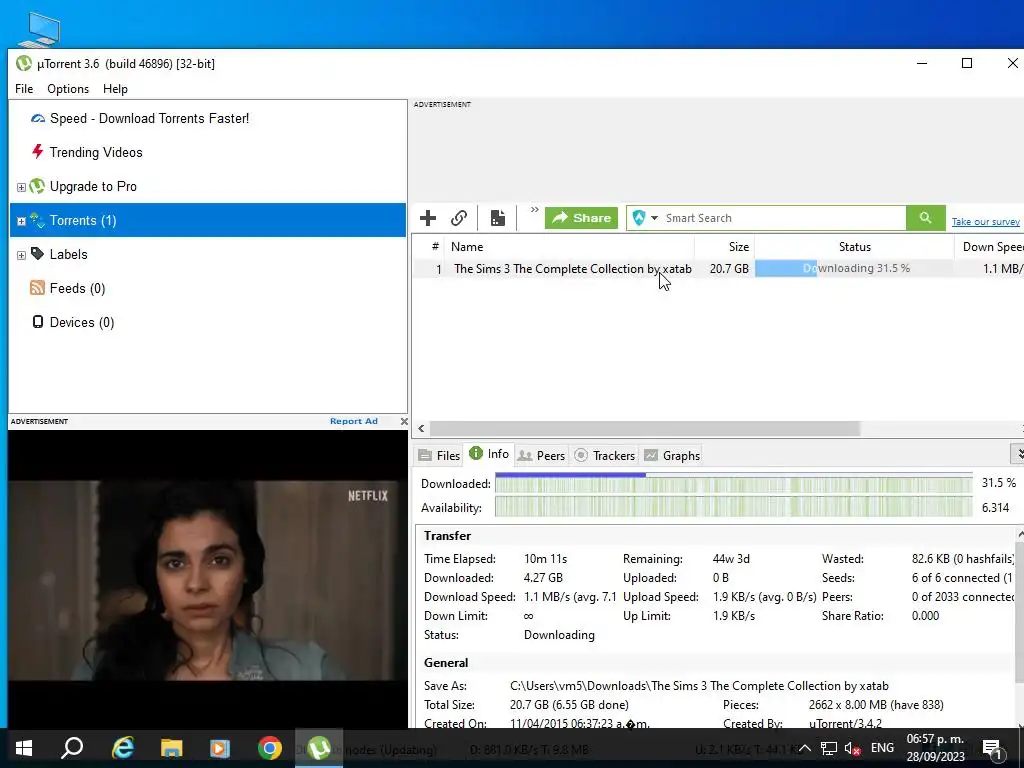Click the green search magnifier button
This screenshot has height=768, width=1024.
(x=925, y=218)
